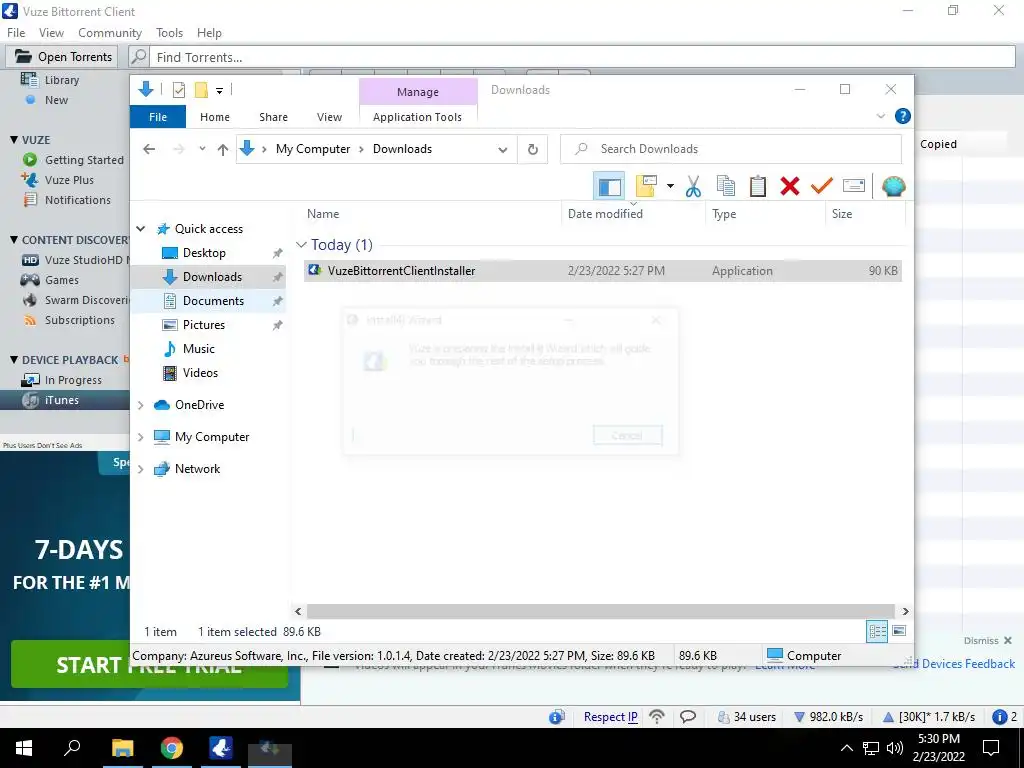Collapse the Today (1) group

pyautogui.click(x=301, y=245)
